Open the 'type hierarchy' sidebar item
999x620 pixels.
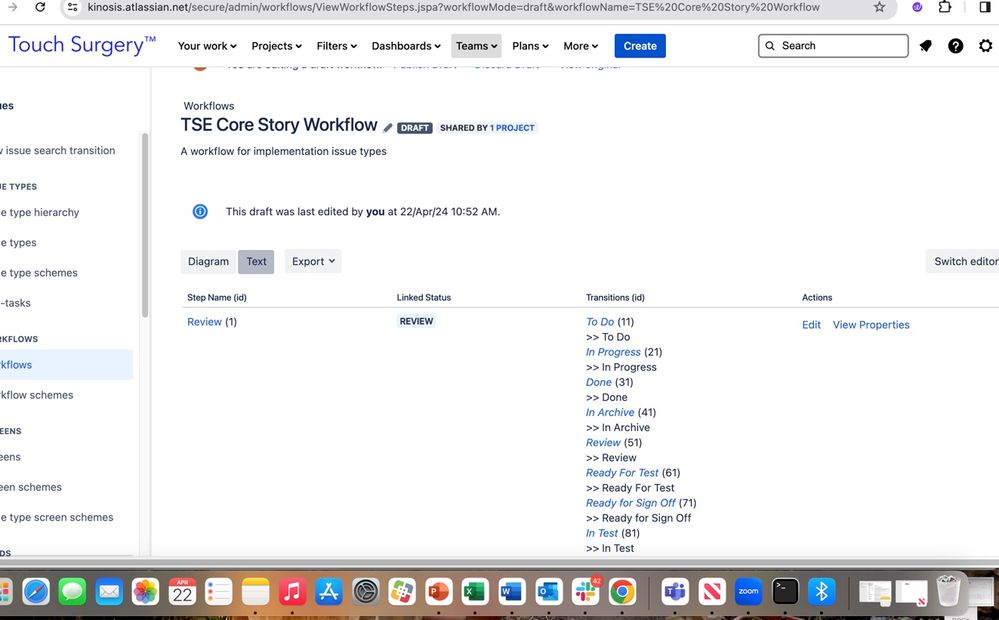point(41,212)
